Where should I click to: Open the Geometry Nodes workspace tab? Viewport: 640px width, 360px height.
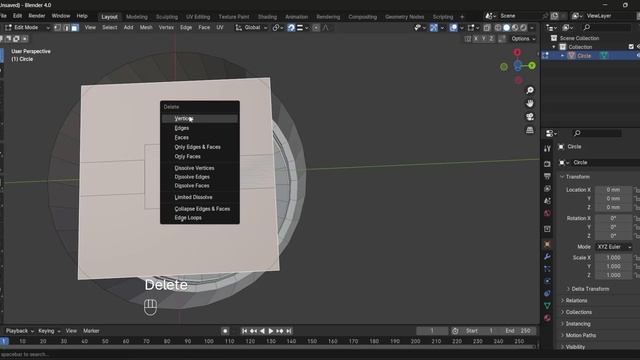[404, 17]
